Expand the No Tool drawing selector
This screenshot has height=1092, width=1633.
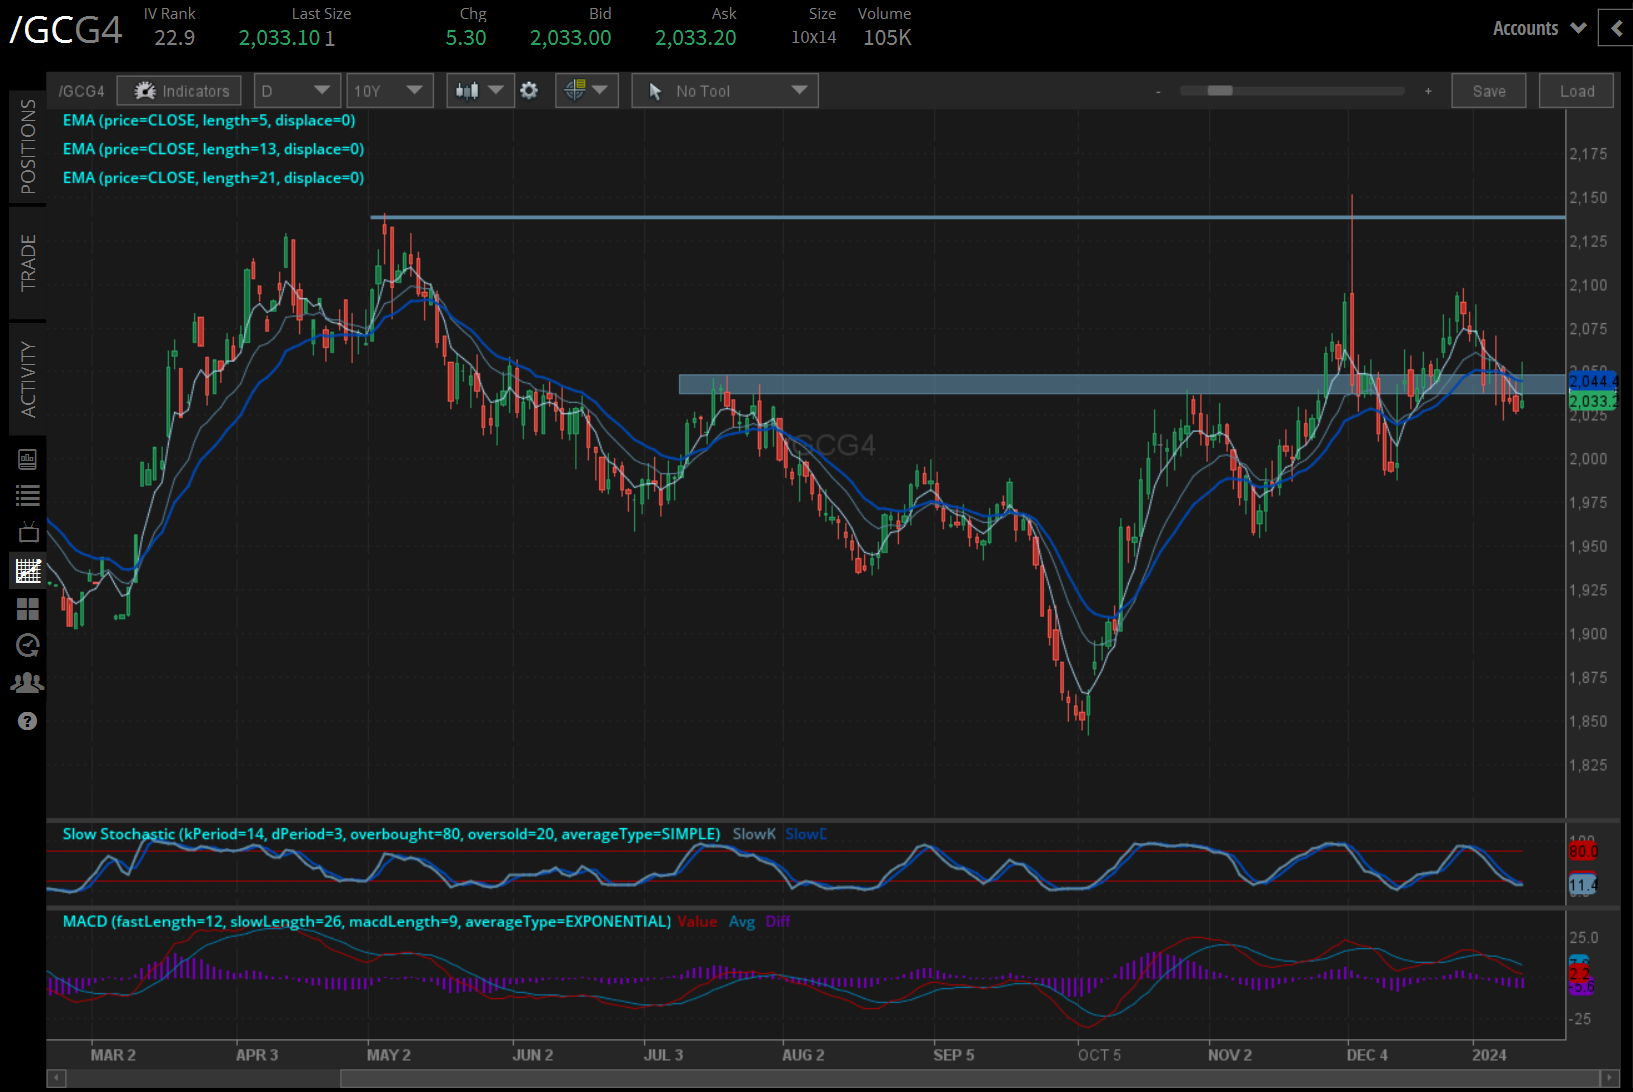click(x=725, y=91)
